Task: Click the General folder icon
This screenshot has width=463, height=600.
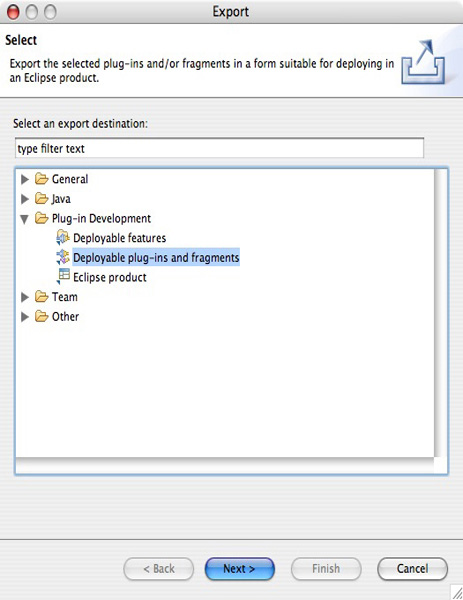Action: tap(41, 178)
